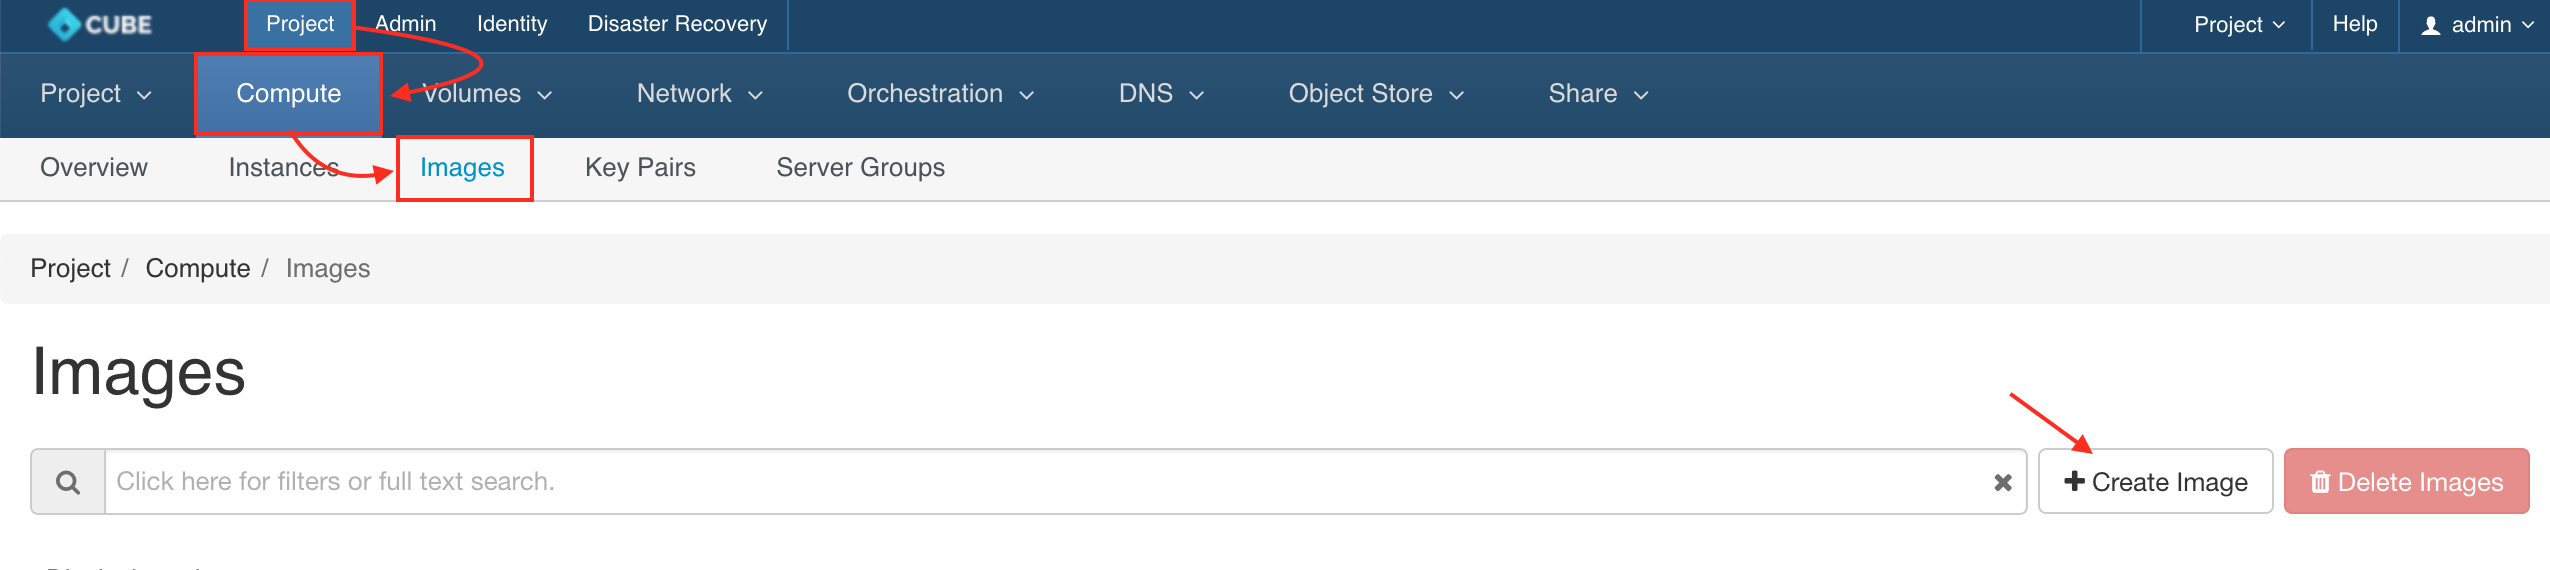Image resolution: width=2550 pixels, height=570 pixels.
Task: Open the Project selector at top right
Action: [2239, 25]
